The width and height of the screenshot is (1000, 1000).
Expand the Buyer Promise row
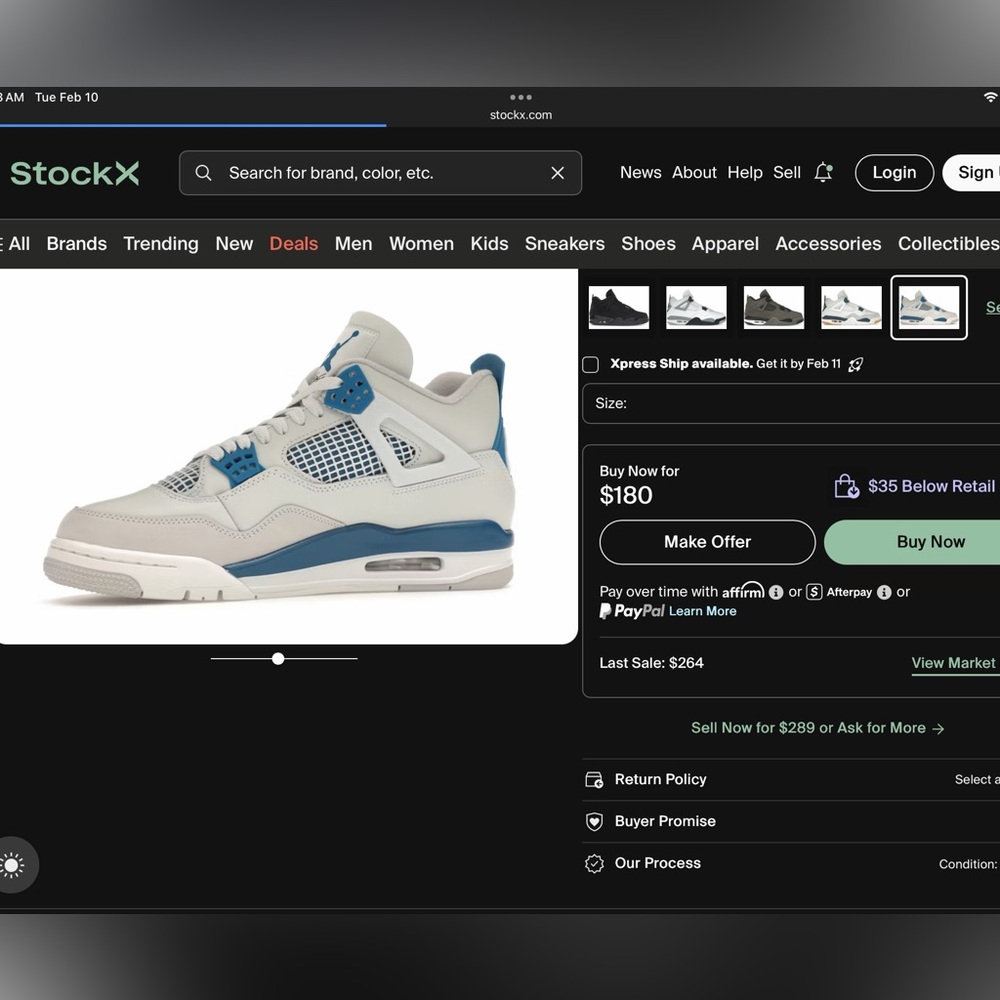(791, 821)
